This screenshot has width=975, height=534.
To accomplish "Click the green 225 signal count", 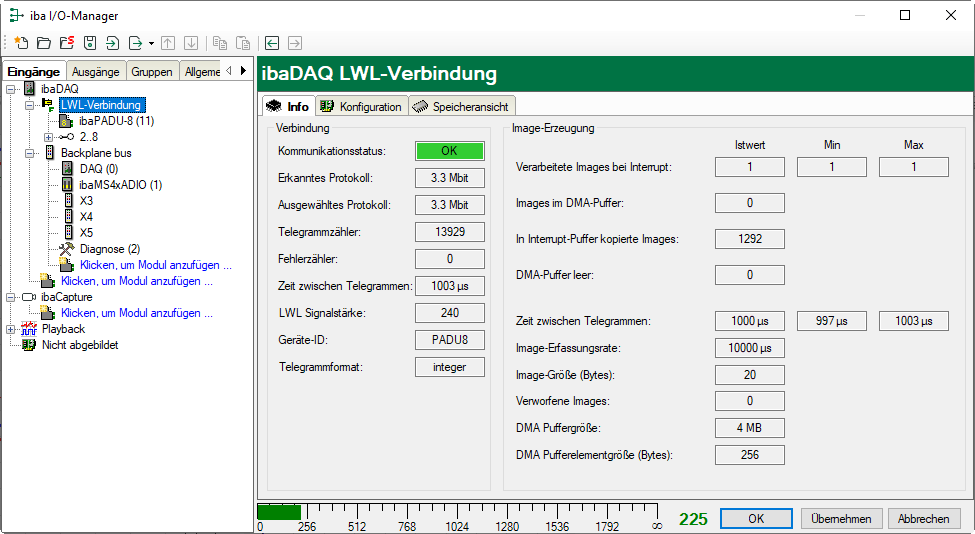I will pyautogui.click(x=693, y=519).
